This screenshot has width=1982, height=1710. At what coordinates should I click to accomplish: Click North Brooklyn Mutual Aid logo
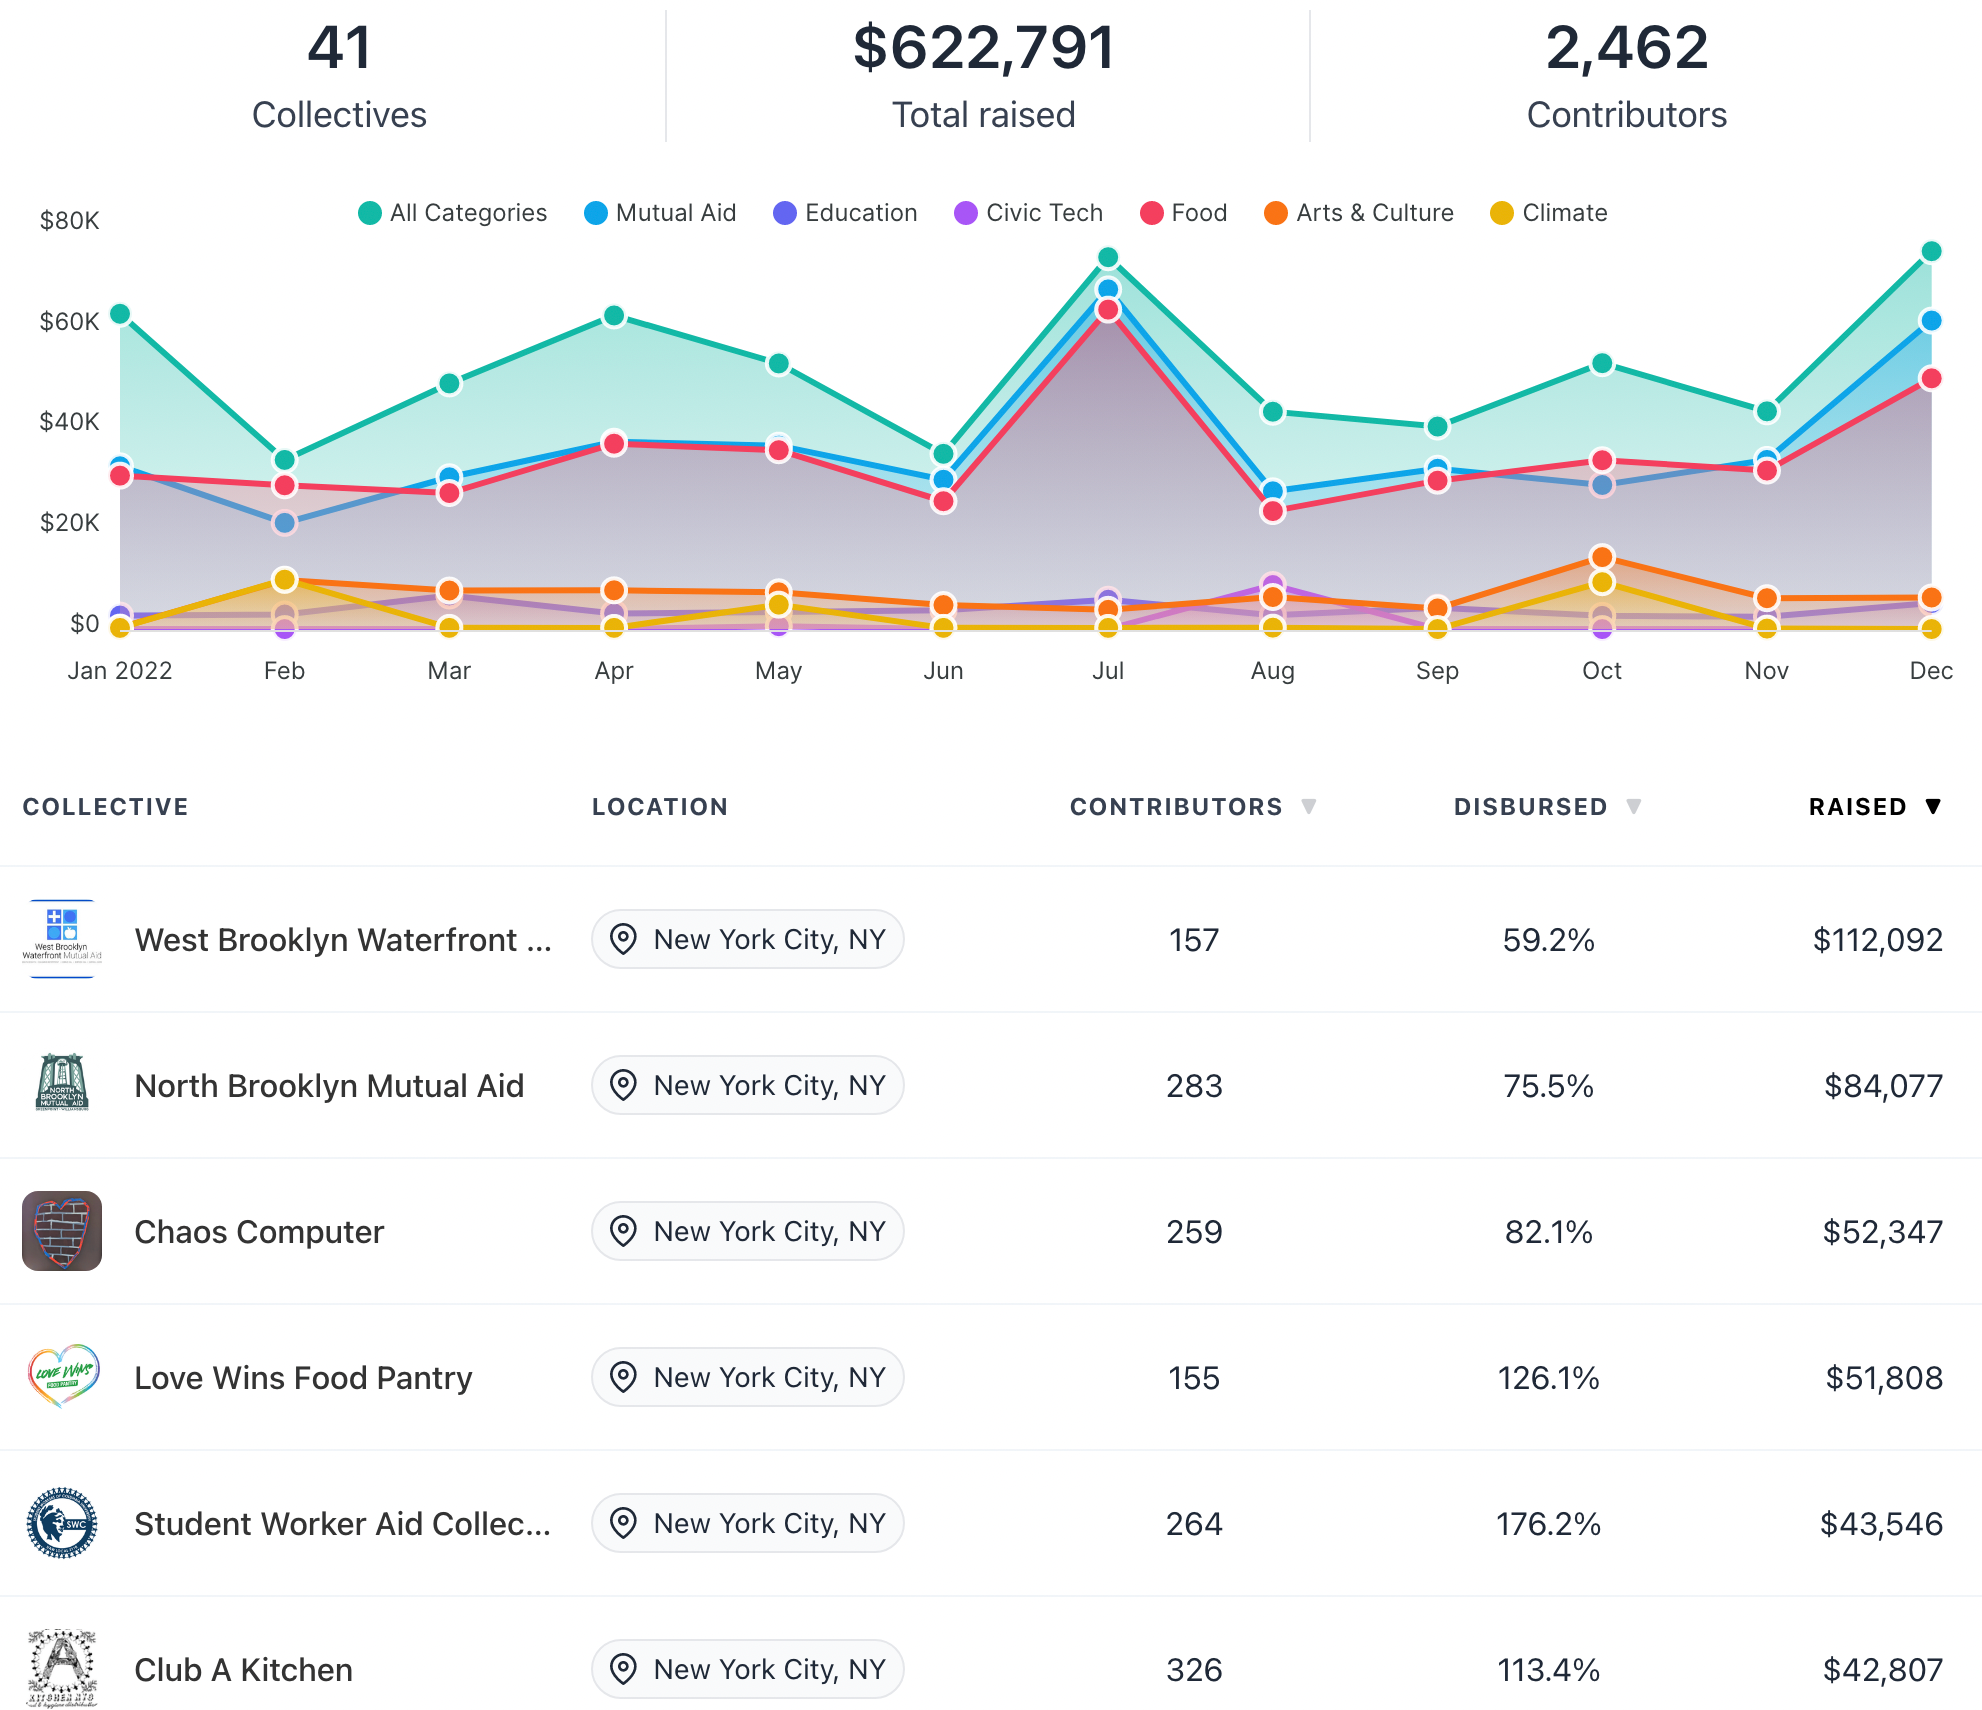point(62,1085)
